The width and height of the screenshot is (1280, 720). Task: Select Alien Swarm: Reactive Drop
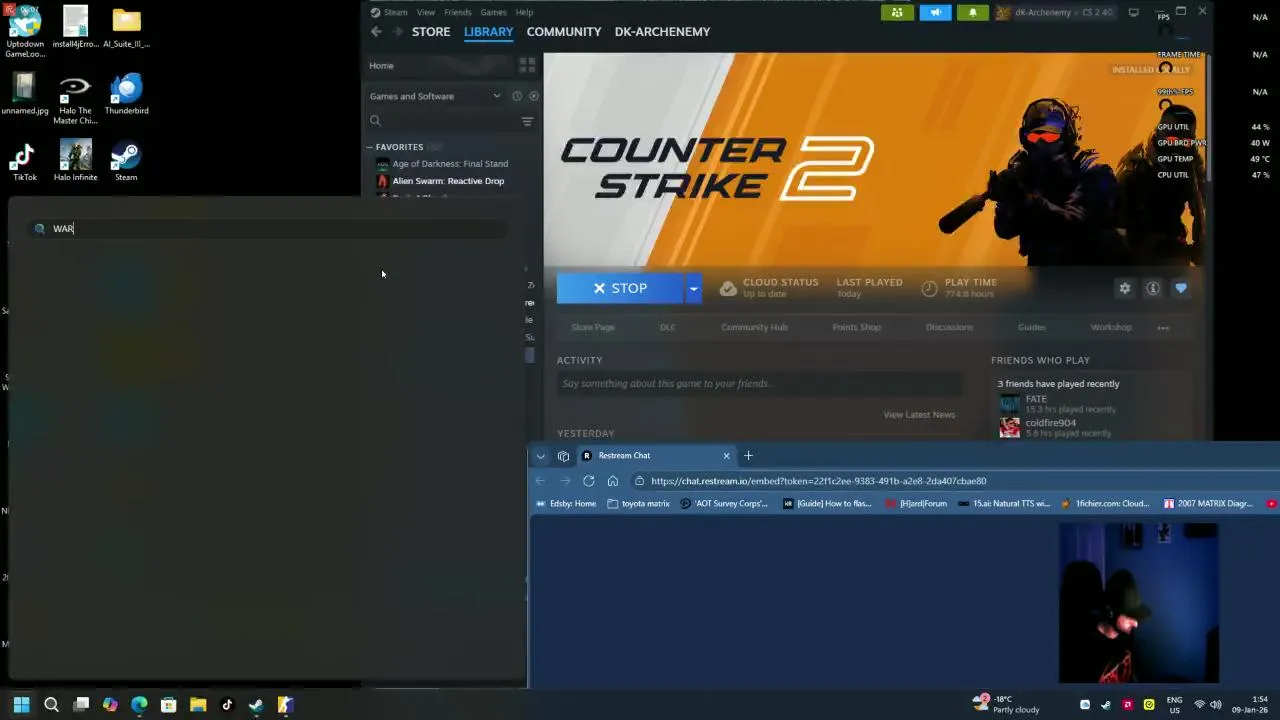448,181
